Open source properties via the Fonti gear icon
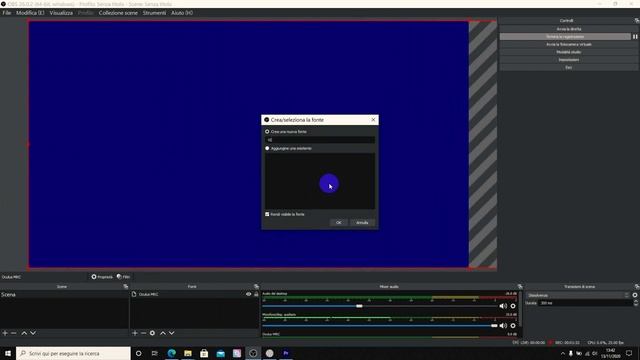640x360 pixels. (x=152, y=333)
